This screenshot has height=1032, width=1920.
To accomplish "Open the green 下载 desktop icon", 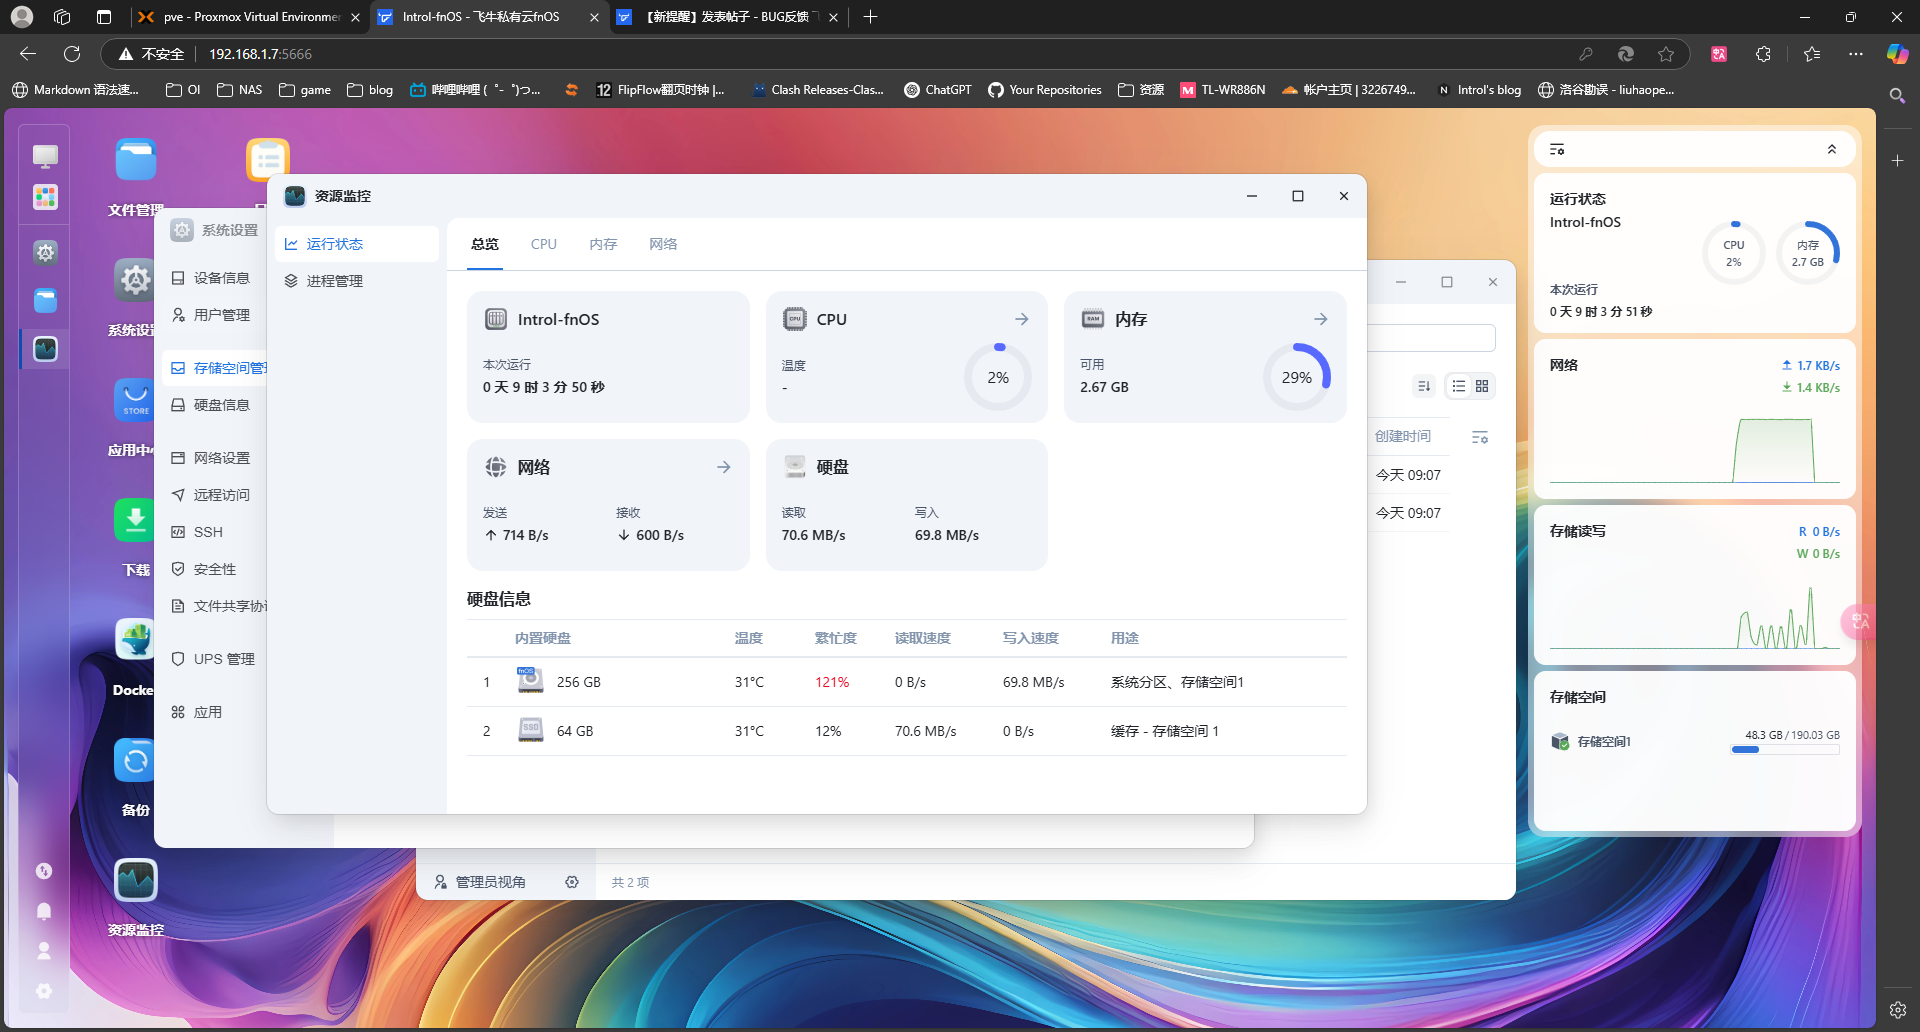I will [x=136, y=520].
